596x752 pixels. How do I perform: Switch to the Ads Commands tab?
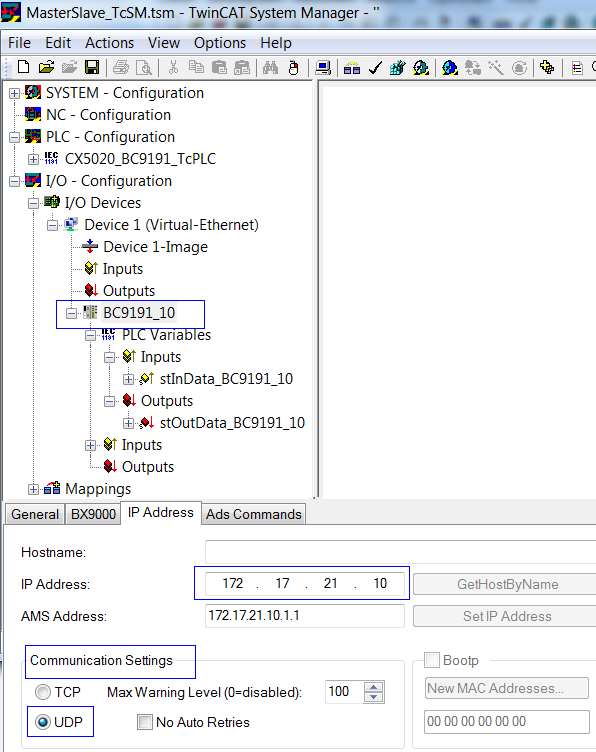click(254, 514)
